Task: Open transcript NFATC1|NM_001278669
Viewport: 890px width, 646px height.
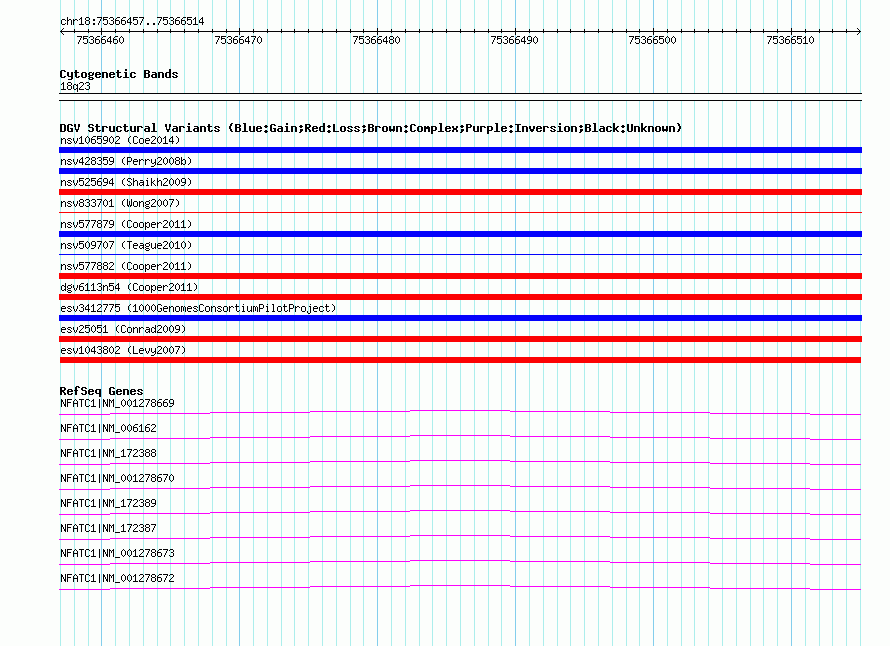Action: click(x=117, y=404)
